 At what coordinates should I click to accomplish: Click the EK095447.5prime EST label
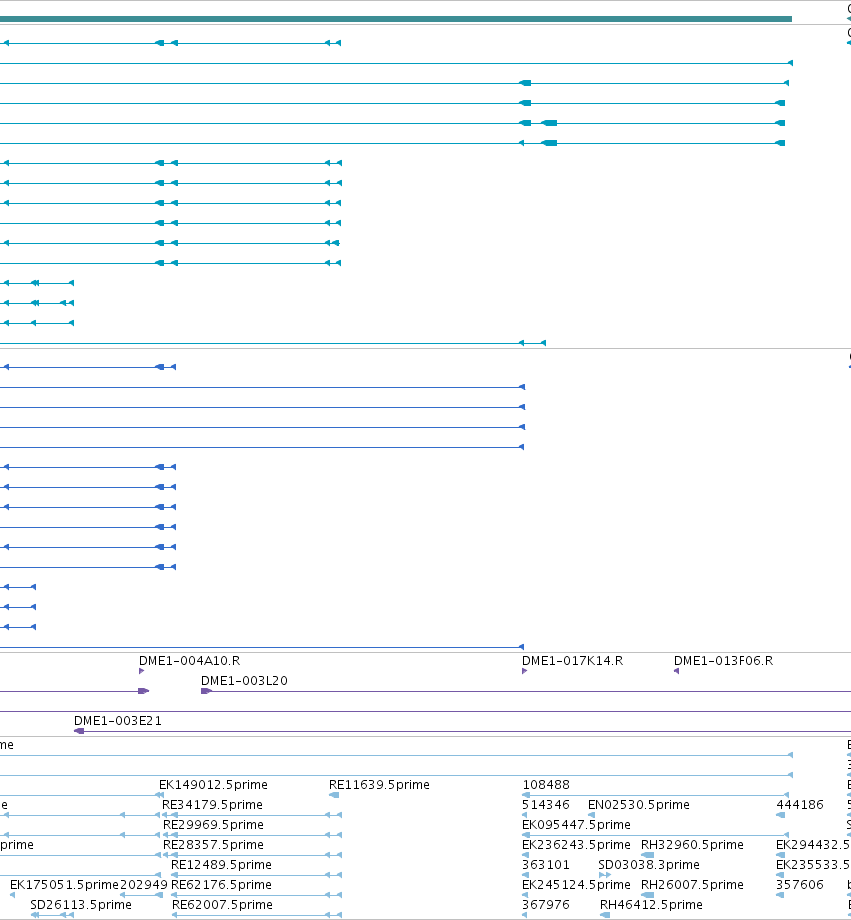576,824
